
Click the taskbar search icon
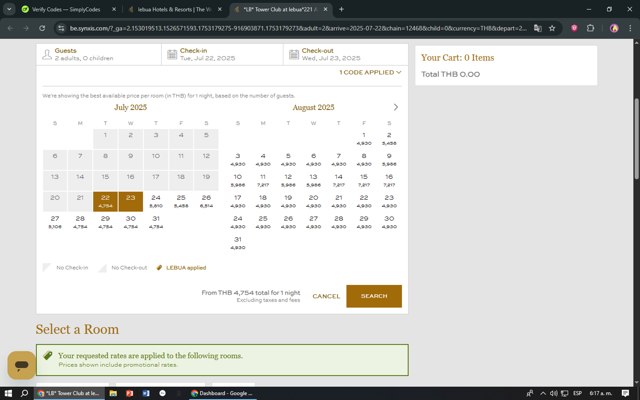pos(24,393)
